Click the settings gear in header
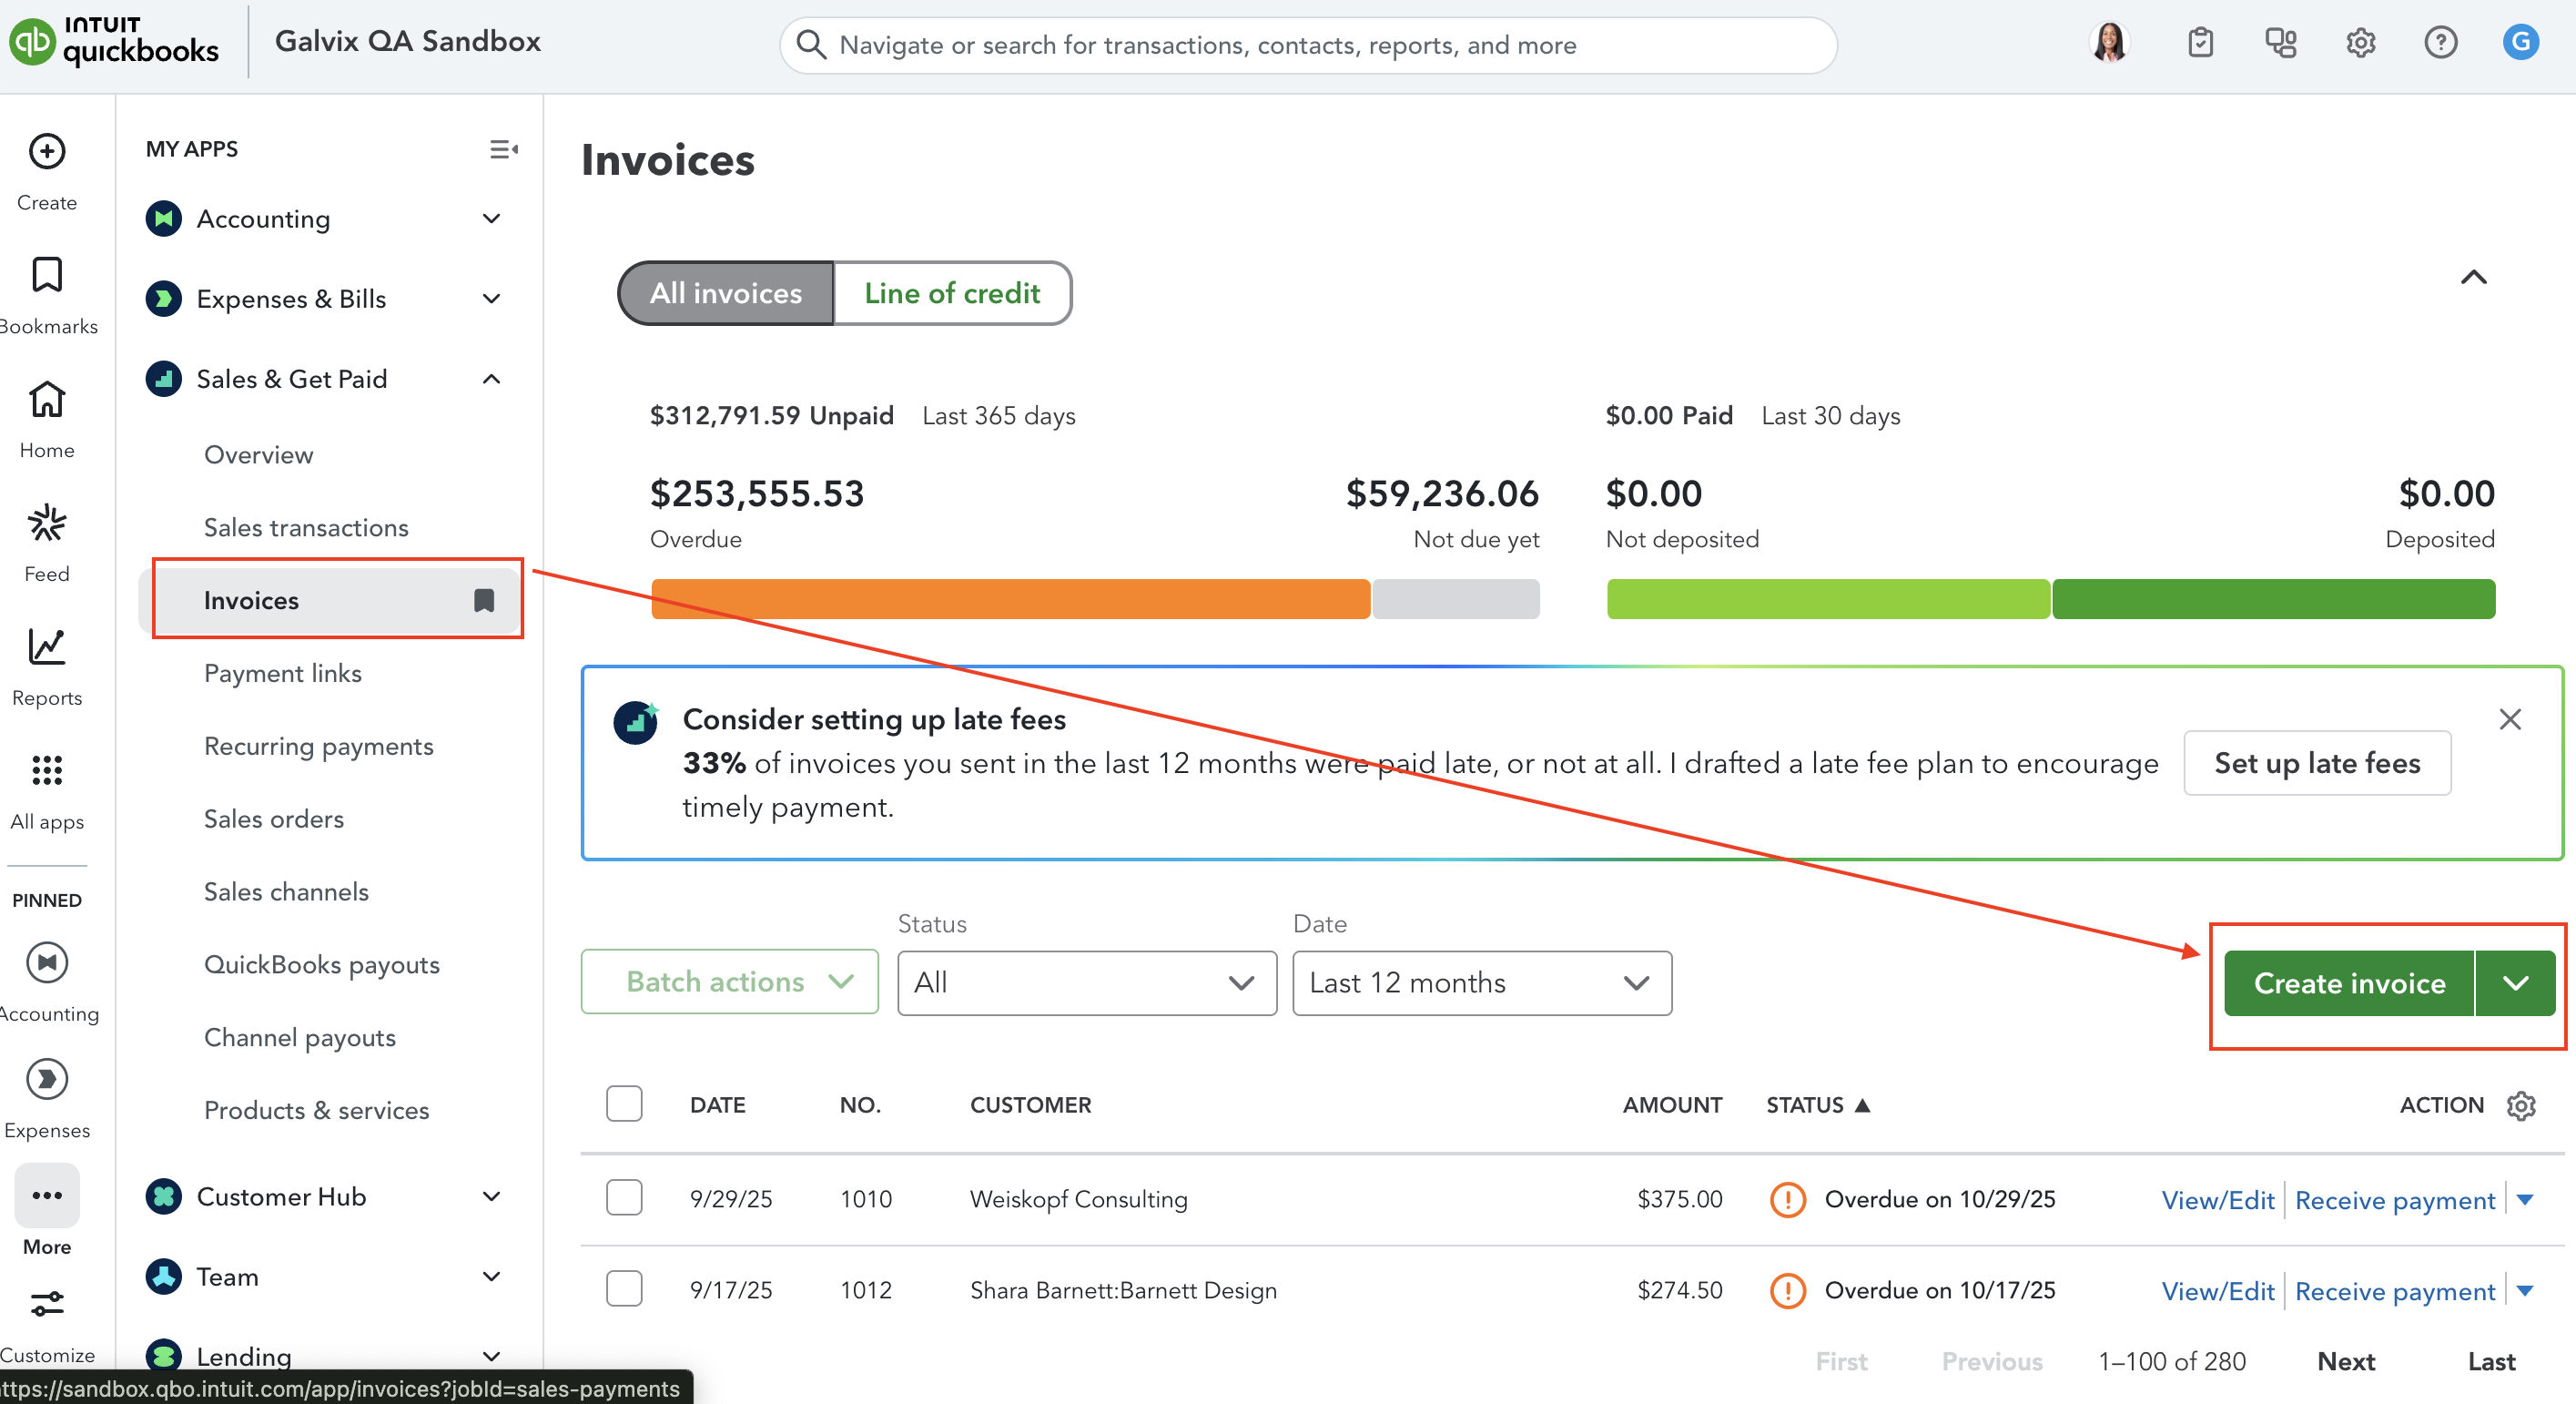 pos(2360,43)
